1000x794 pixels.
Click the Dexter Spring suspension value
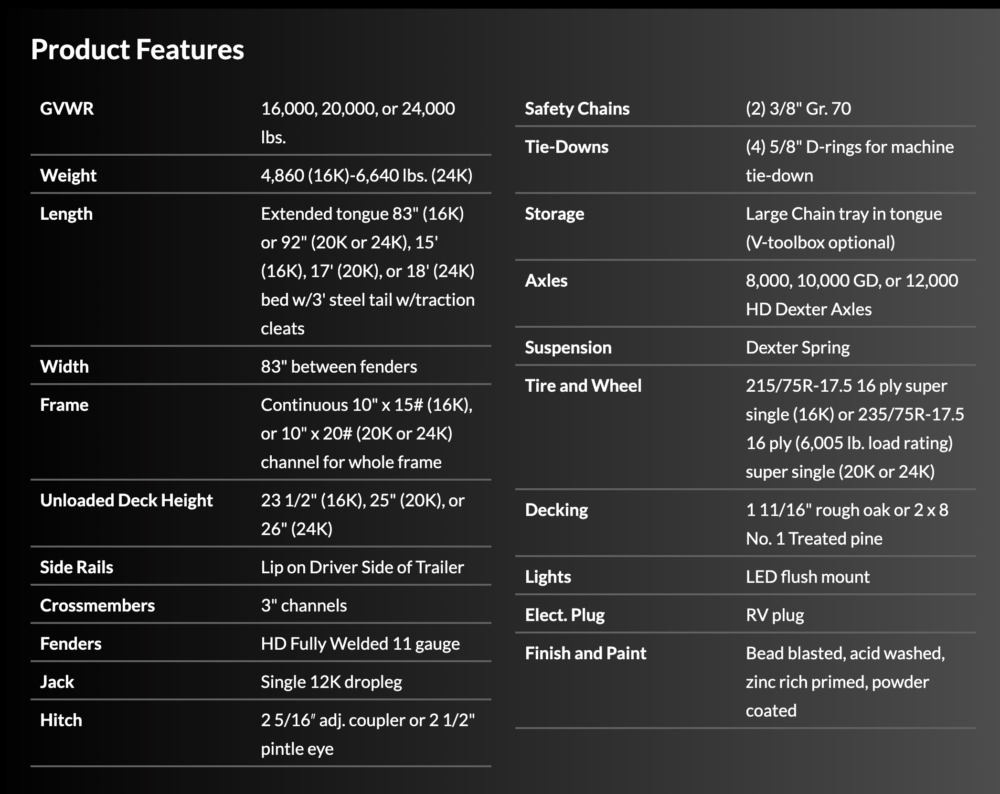click(797, 347)
